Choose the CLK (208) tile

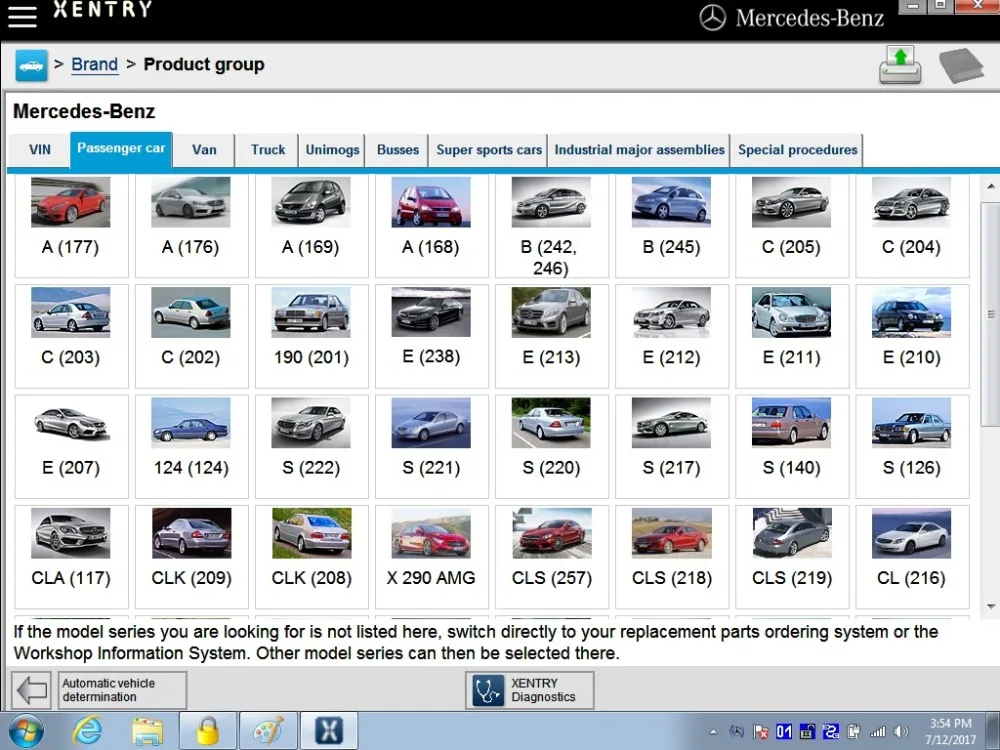tap(311, 557)
